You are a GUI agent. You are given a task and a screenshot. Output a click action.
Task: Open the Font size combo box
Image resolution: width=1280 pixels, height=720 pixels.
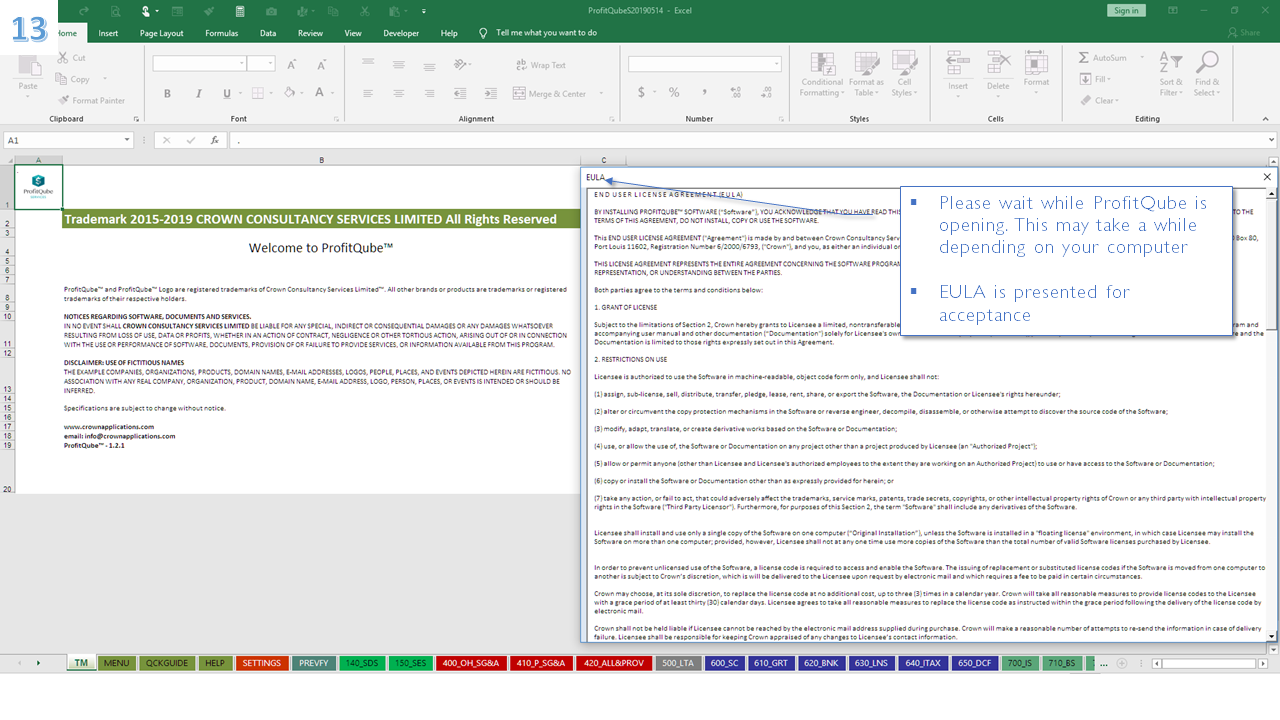pyautogui.click(x=261, y=64)
